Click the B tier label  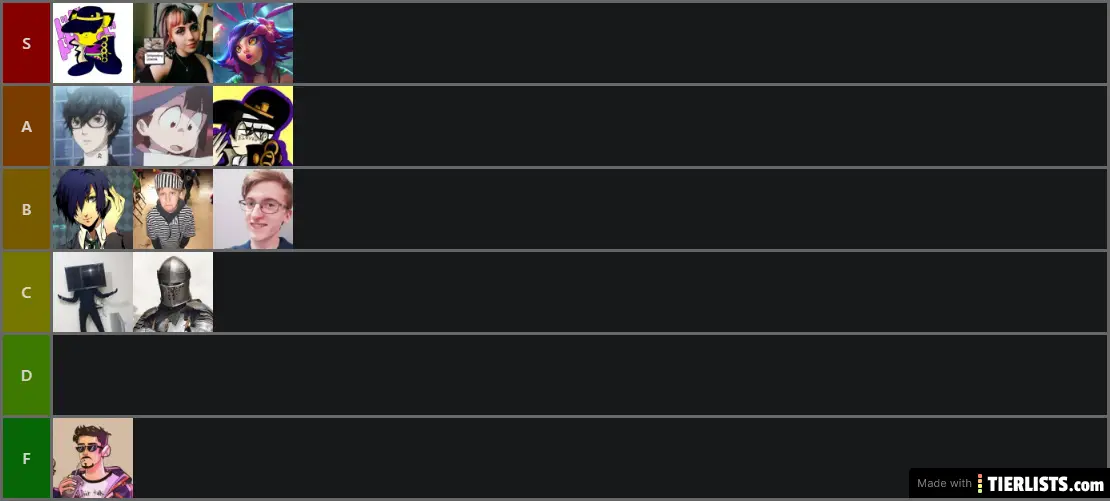point(26,209)
